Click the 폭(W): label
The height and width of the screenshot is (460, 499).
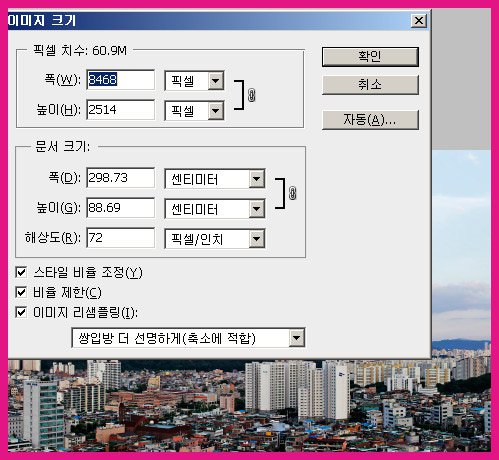pos(62,80)
